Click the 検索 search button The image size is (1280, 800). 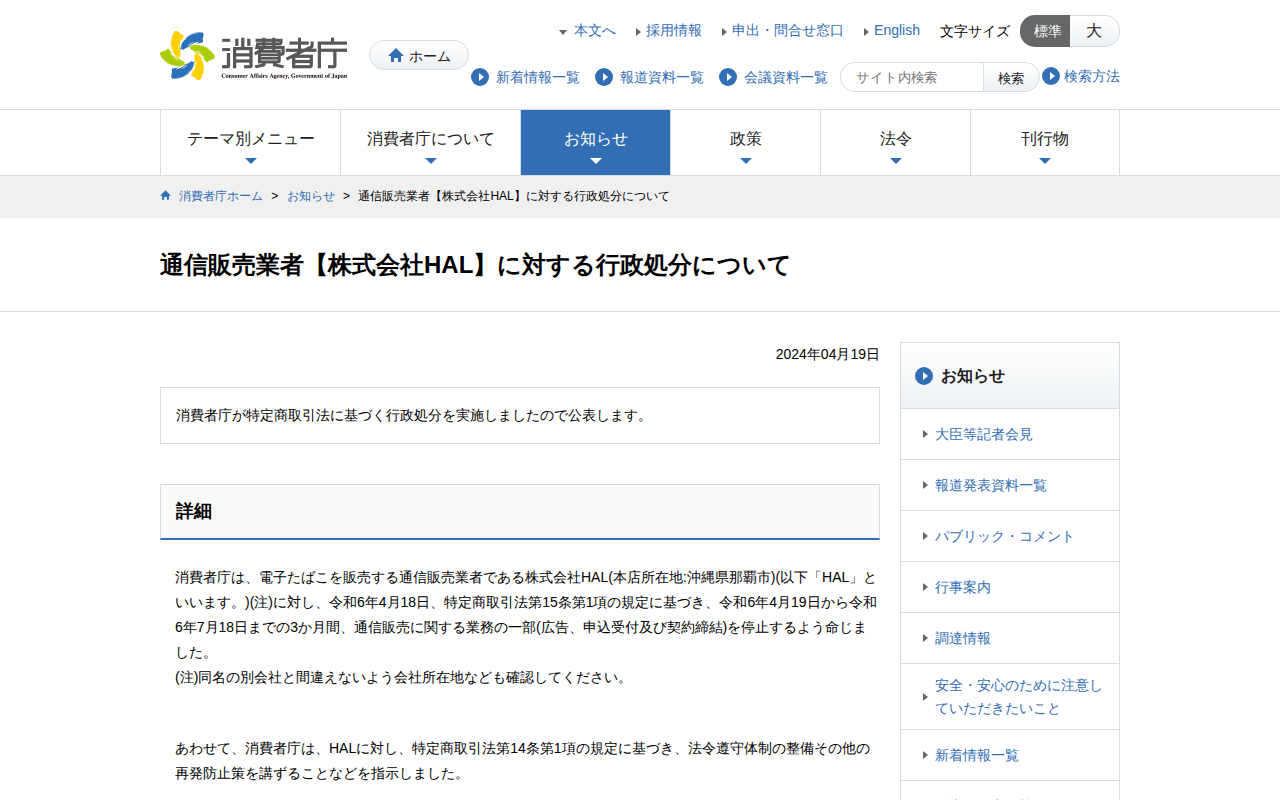(x=1010, y=78)
